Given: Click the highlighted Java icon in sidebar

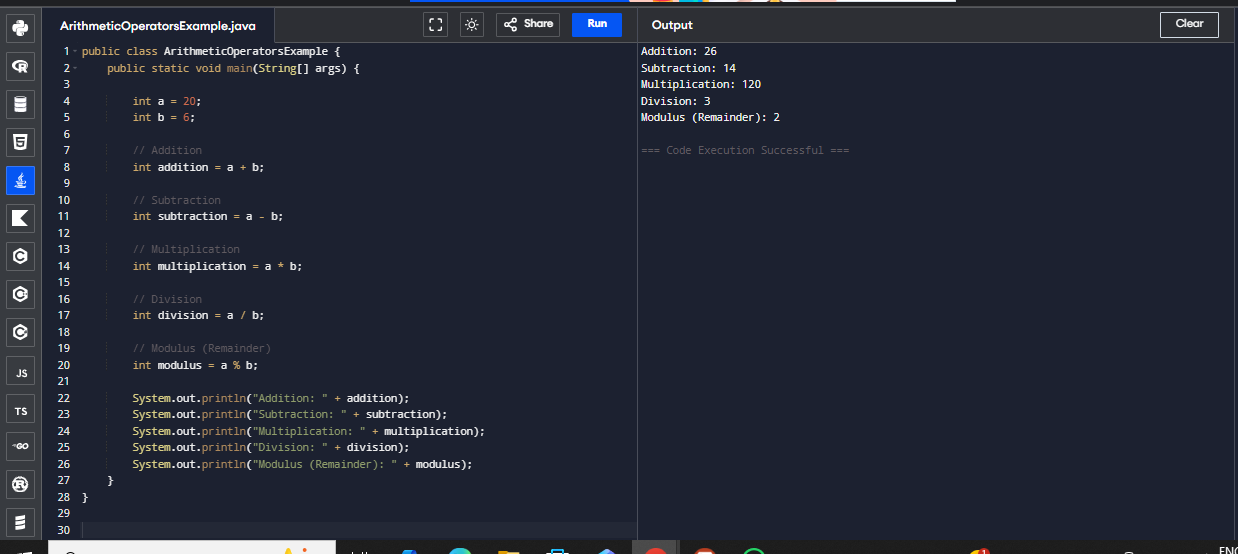Looking at the screenshot, I should (20, 180).
